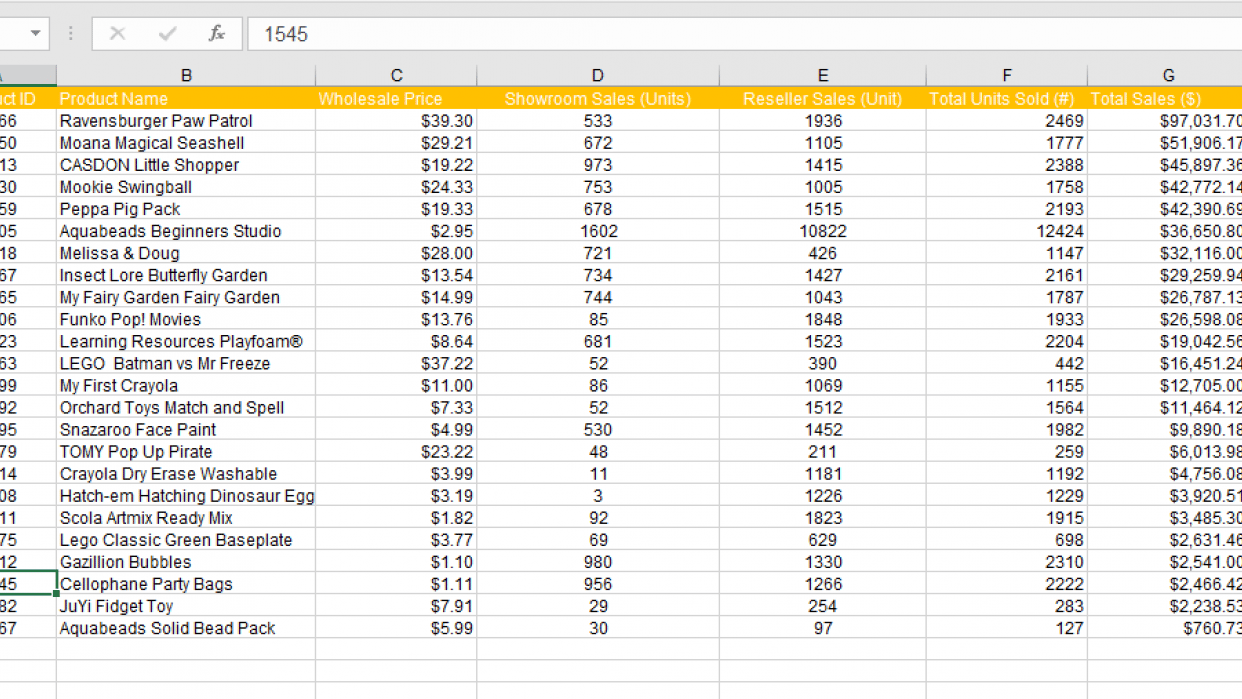Select the "Showroom Sales (Units)" header cell
1242x699 pixels.
coord(598,99)
